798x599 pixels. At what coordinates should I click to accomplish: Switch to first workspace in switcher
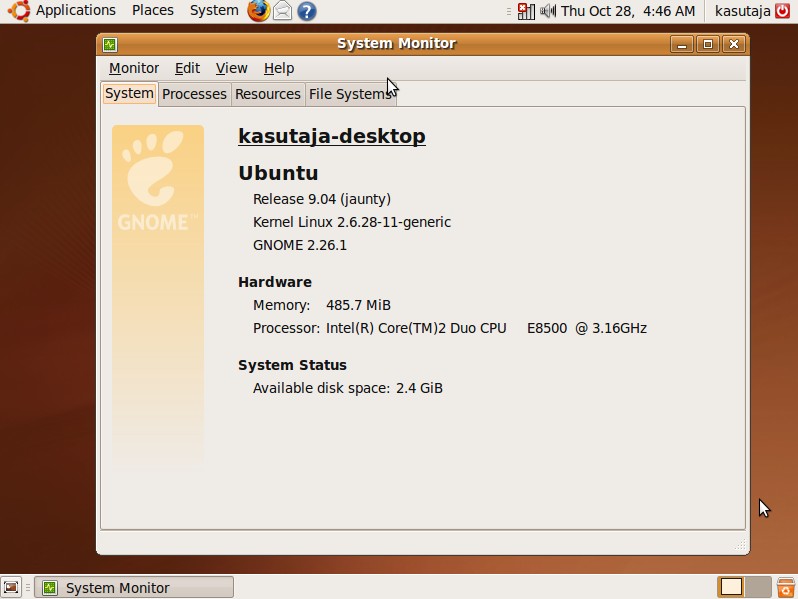click(731, 587)
